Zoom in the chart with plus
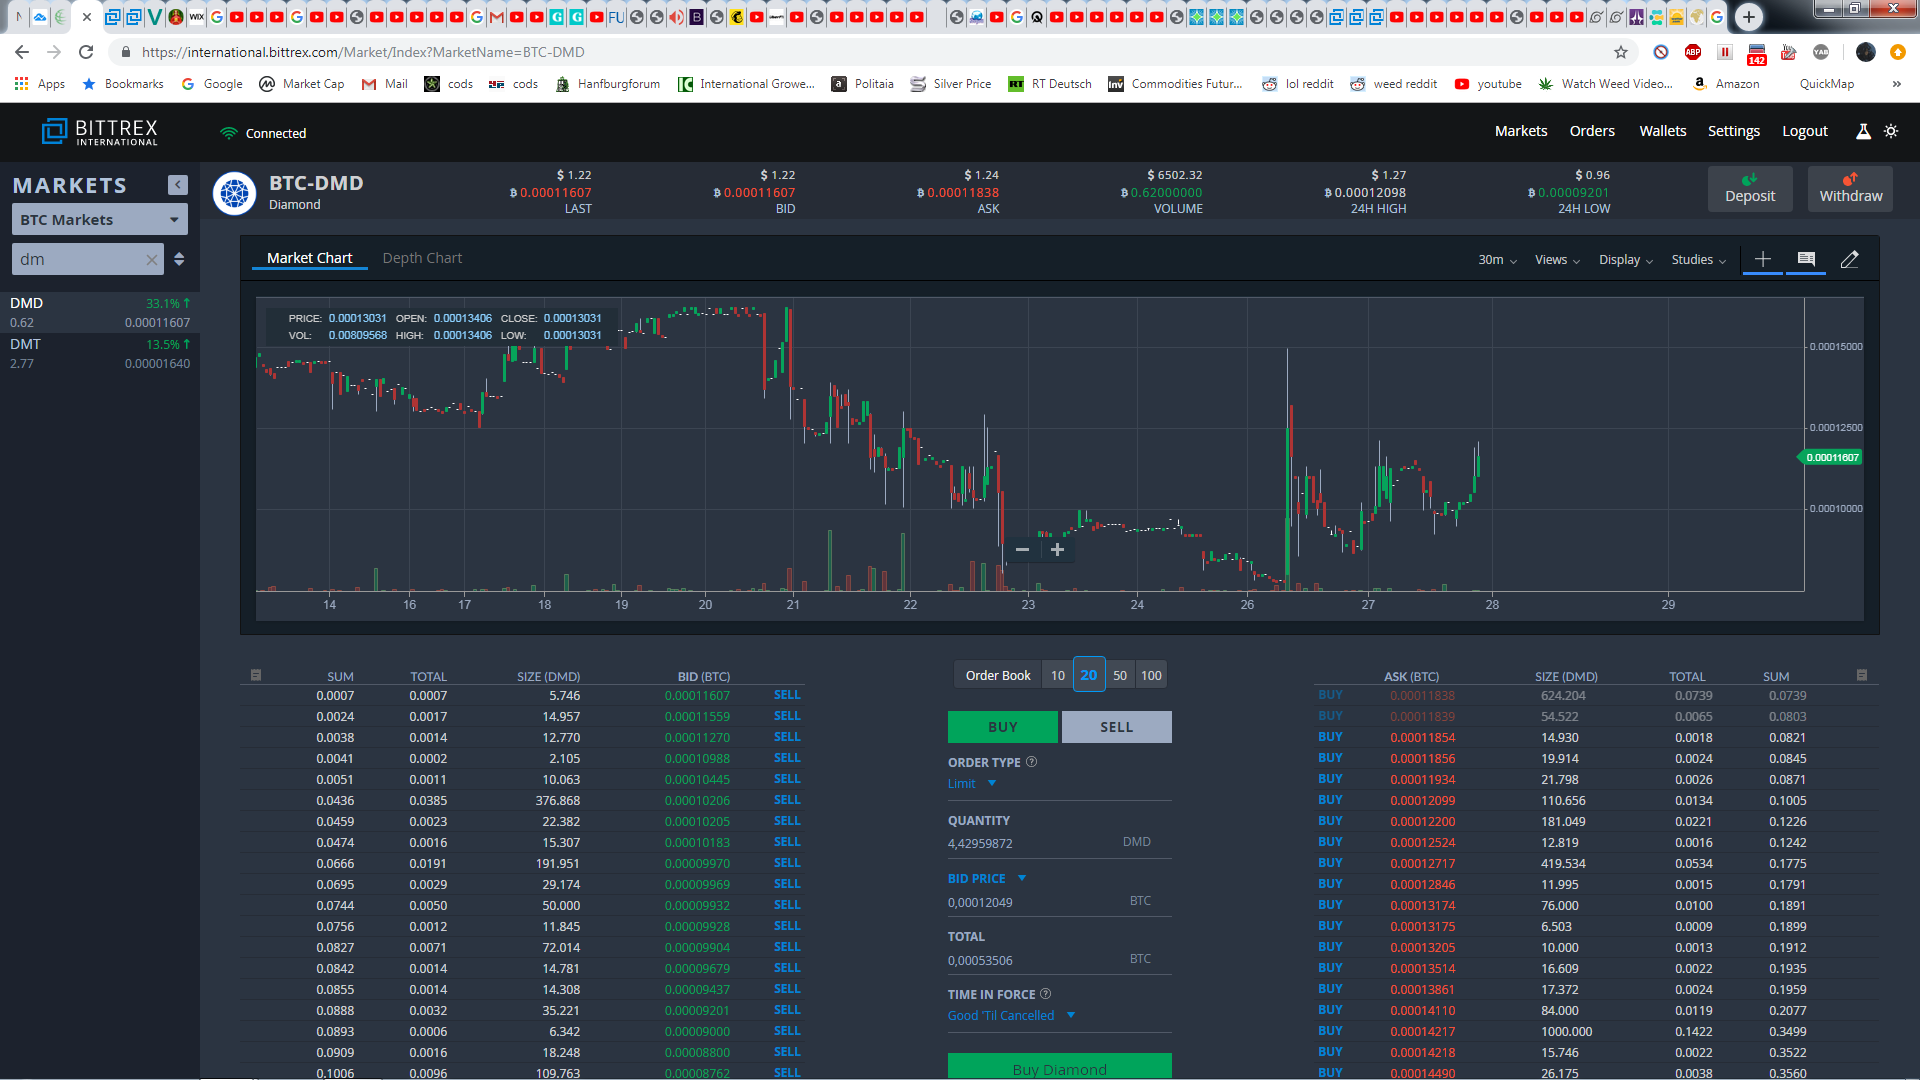 (1057, 550)
